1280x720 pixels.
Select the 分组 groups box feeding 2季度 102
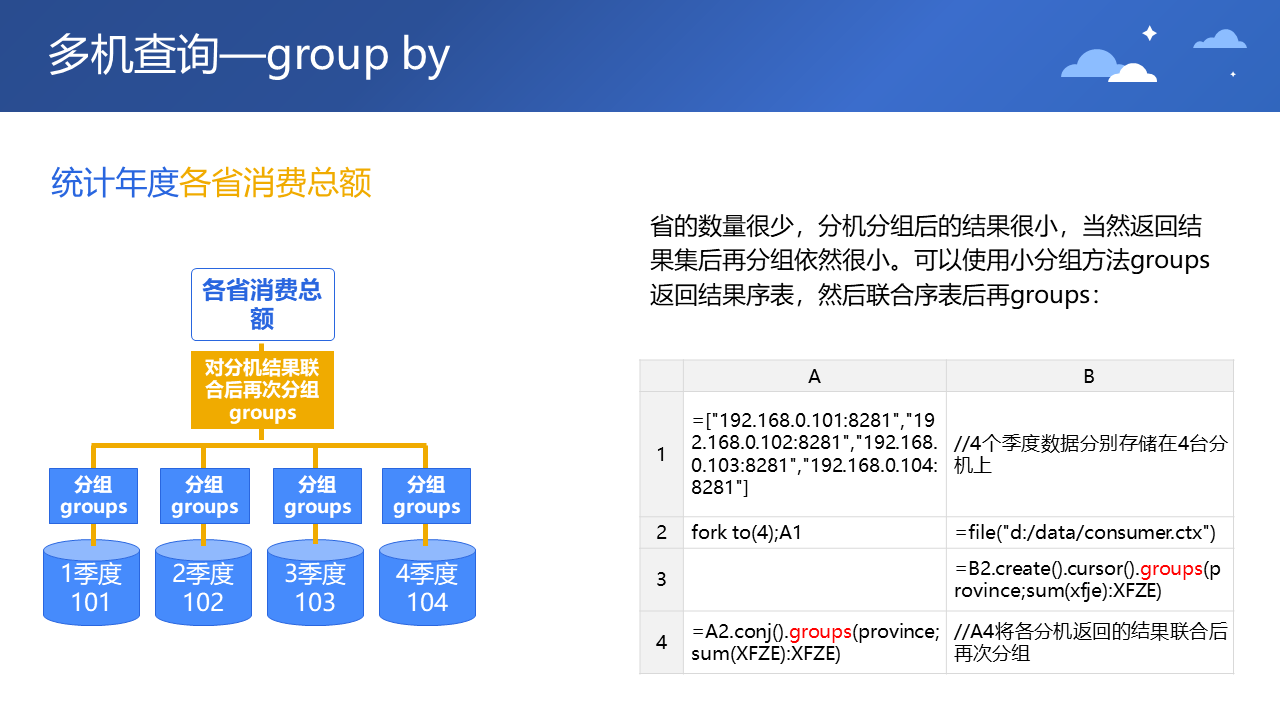tap(204, 495)
